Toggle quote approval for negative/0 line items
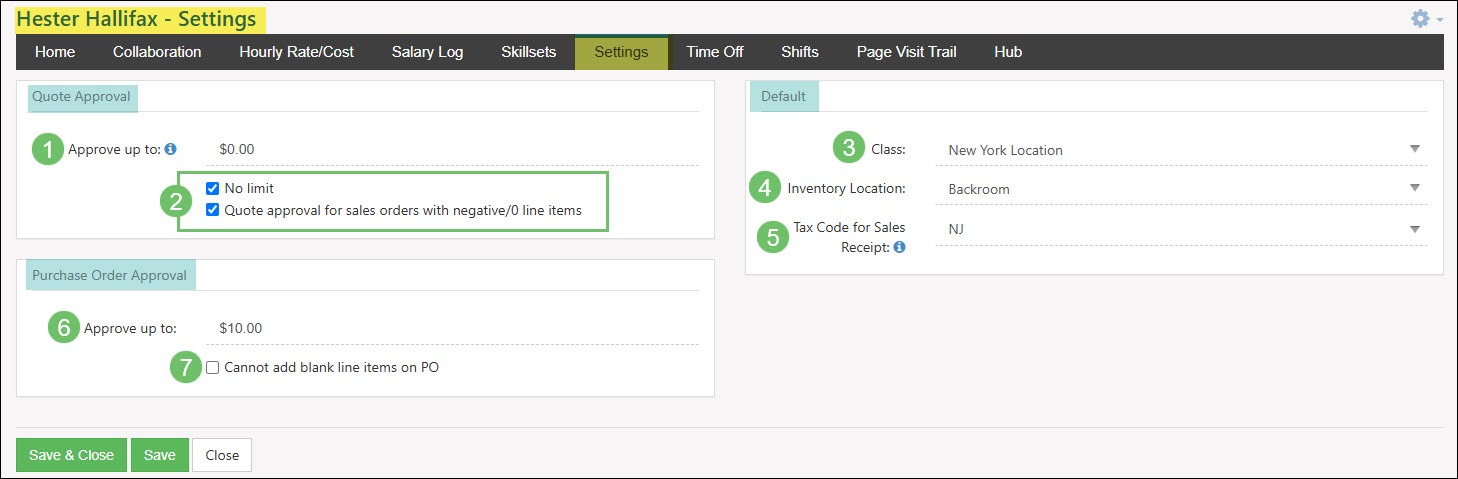 [x=212, y=210]
